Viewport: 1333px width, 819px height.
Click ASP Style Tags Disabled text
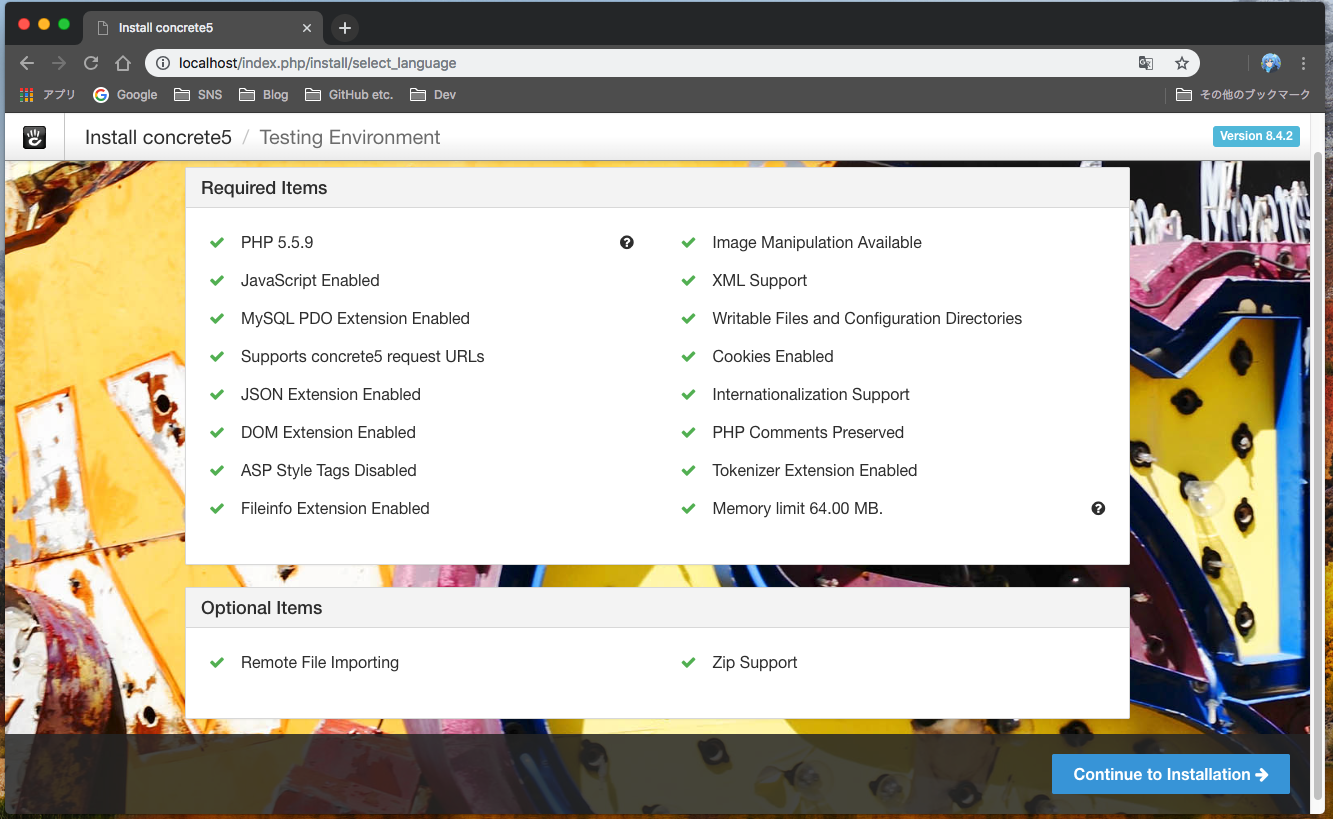[x=328, y=470]
